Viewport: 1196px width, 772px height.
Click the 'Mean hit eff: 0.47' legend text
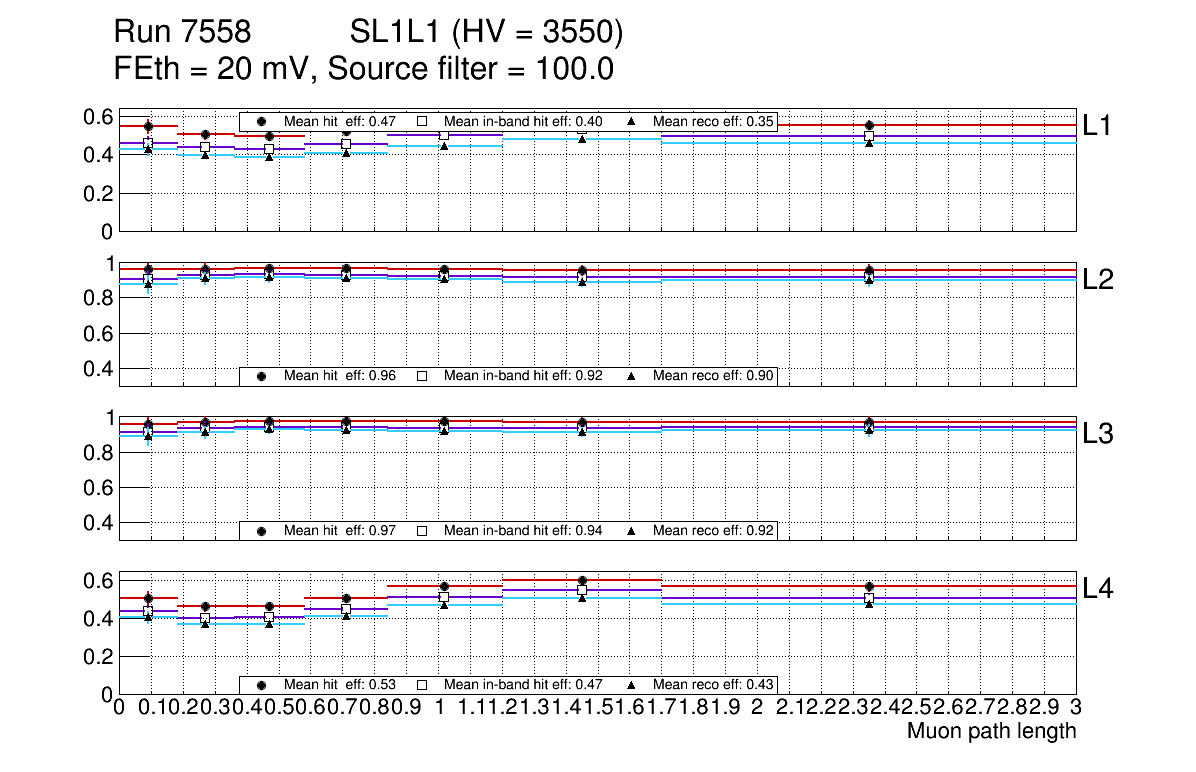coord(340,122)
